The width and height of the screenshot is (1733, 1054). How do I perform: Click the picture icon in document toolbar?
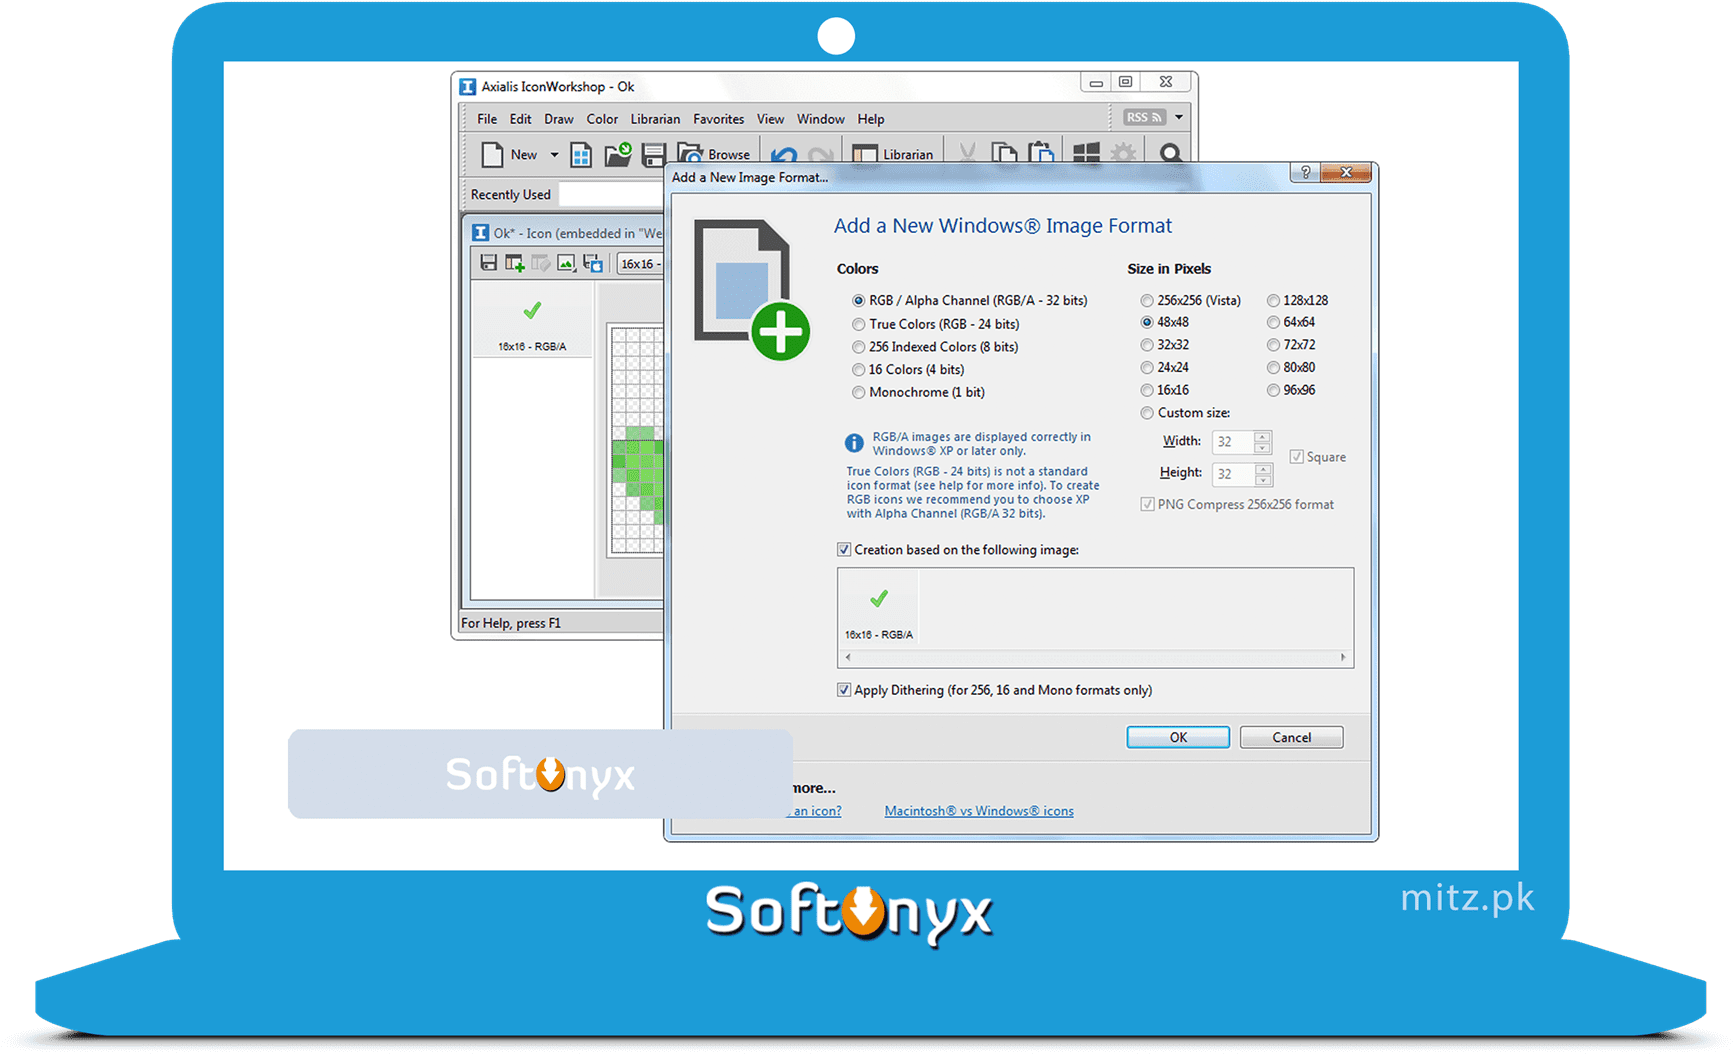[x=566, y=263]
